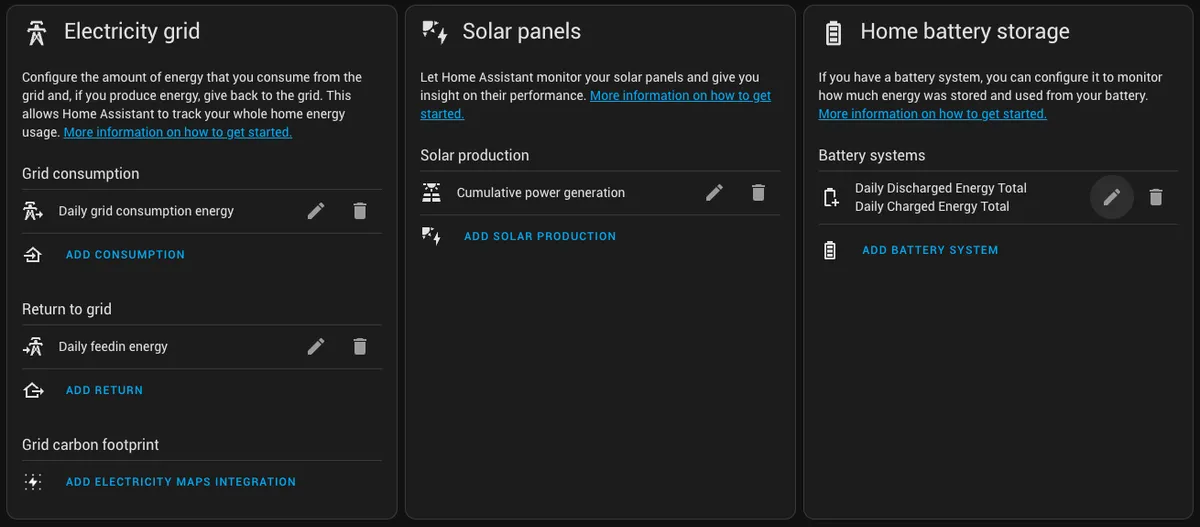Edit the battery system entry
Viewport: 1200px width, 527px height.
1111,197
